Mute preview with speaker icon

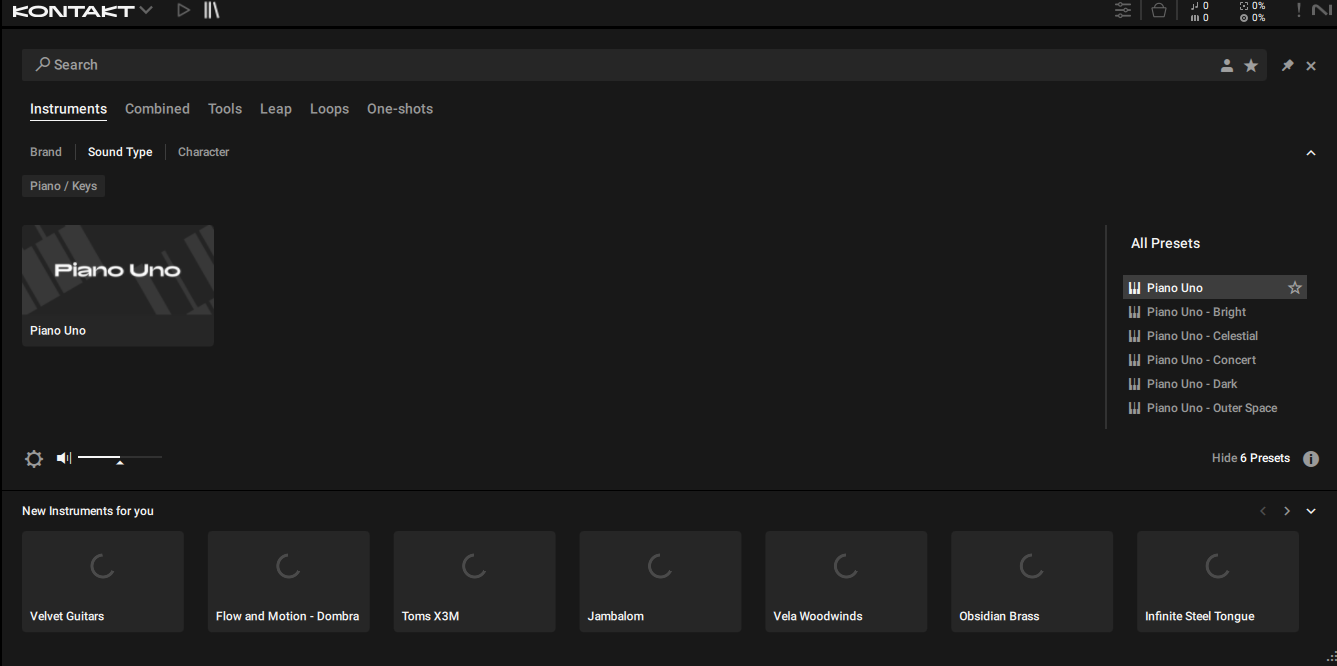[64, 458]
